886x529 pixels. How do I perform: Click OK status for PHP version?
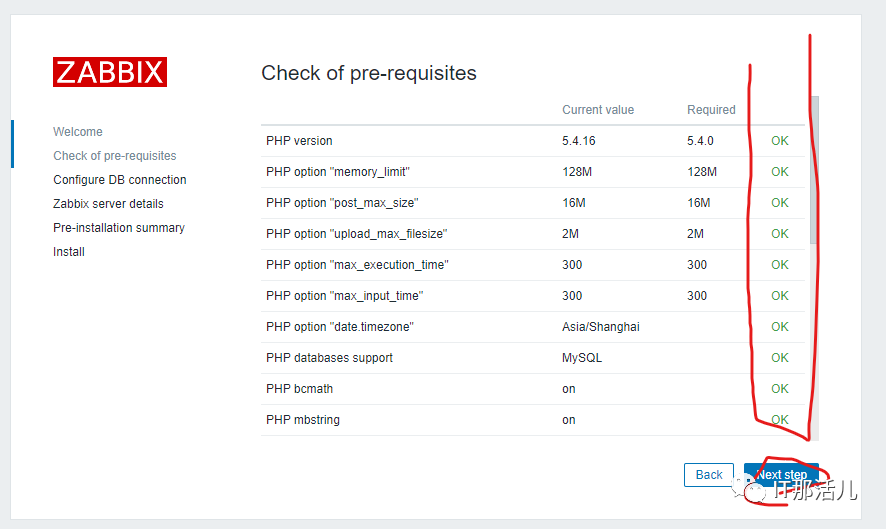[780, 141]
